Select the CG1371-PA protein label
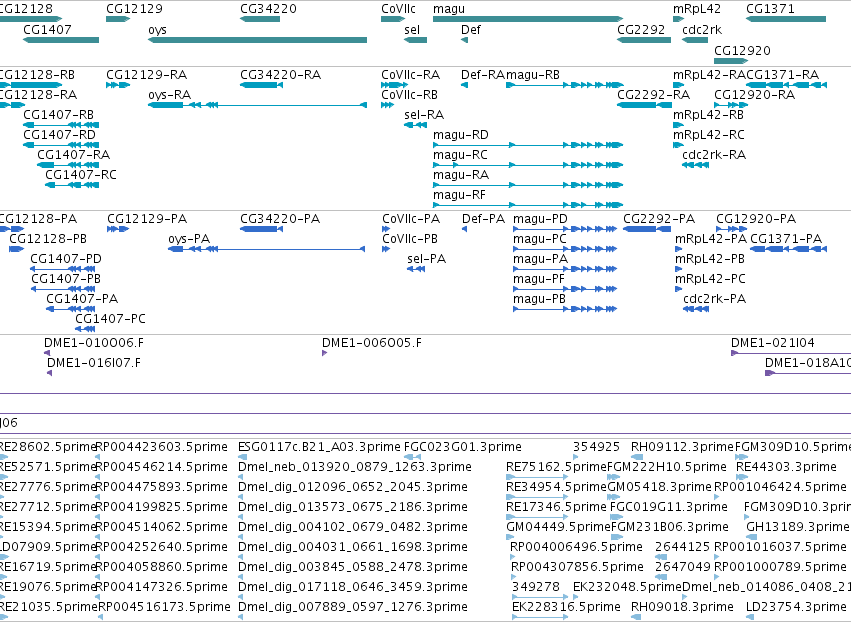This screenshot has width=851, height=622. tap(786, 239)
